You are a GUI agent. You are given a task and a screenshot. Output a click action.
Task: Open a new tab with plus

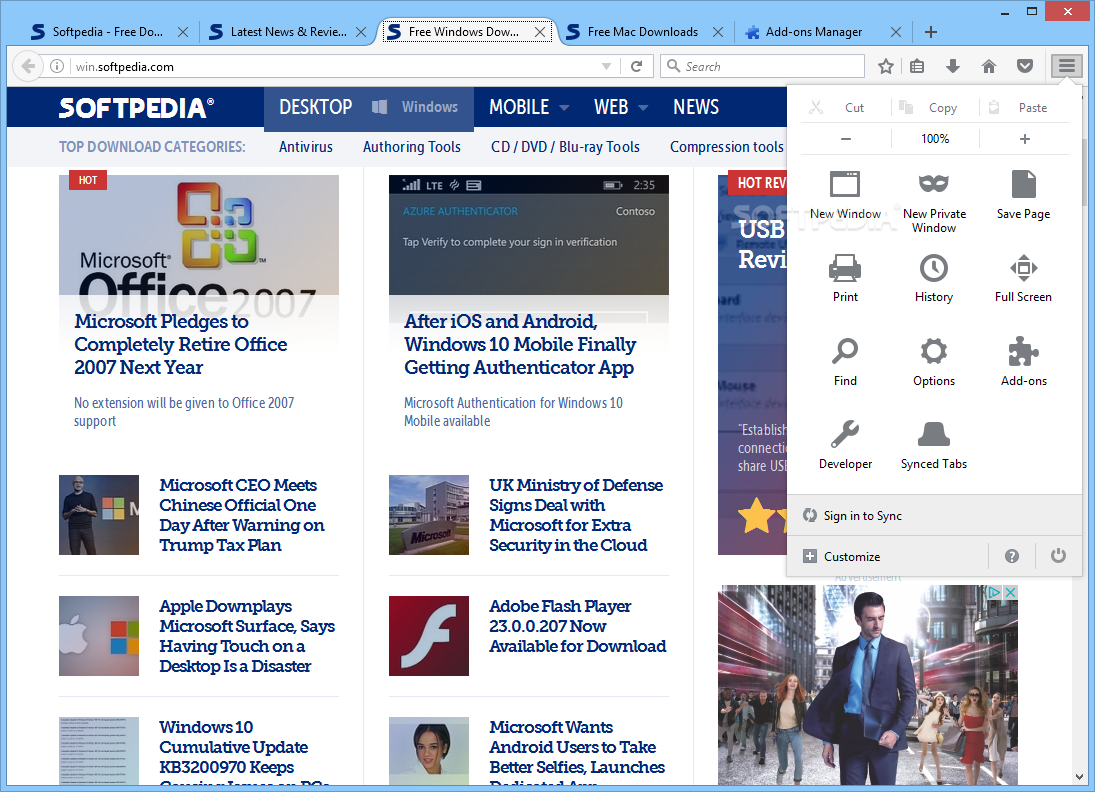tap(931, 32)
